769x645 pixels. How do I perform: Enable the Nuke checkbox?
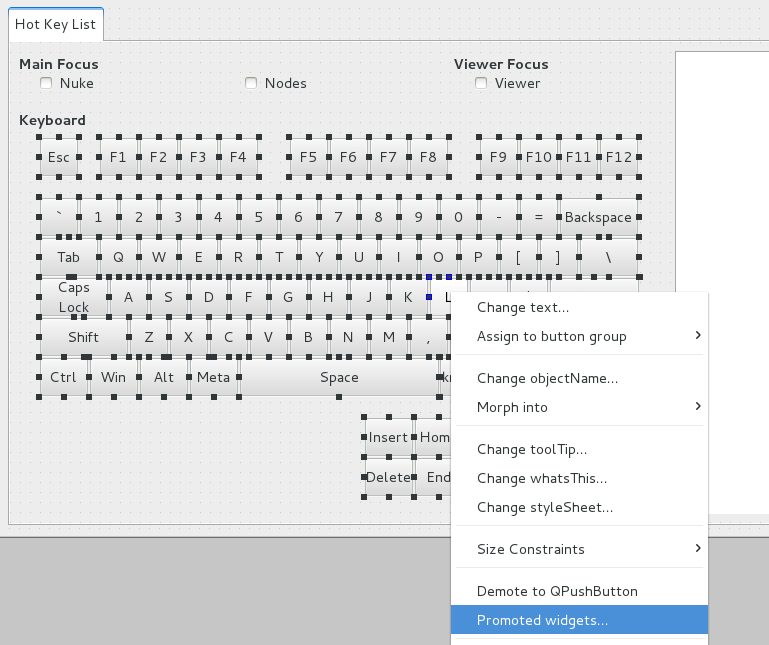[x=46, y=84]
